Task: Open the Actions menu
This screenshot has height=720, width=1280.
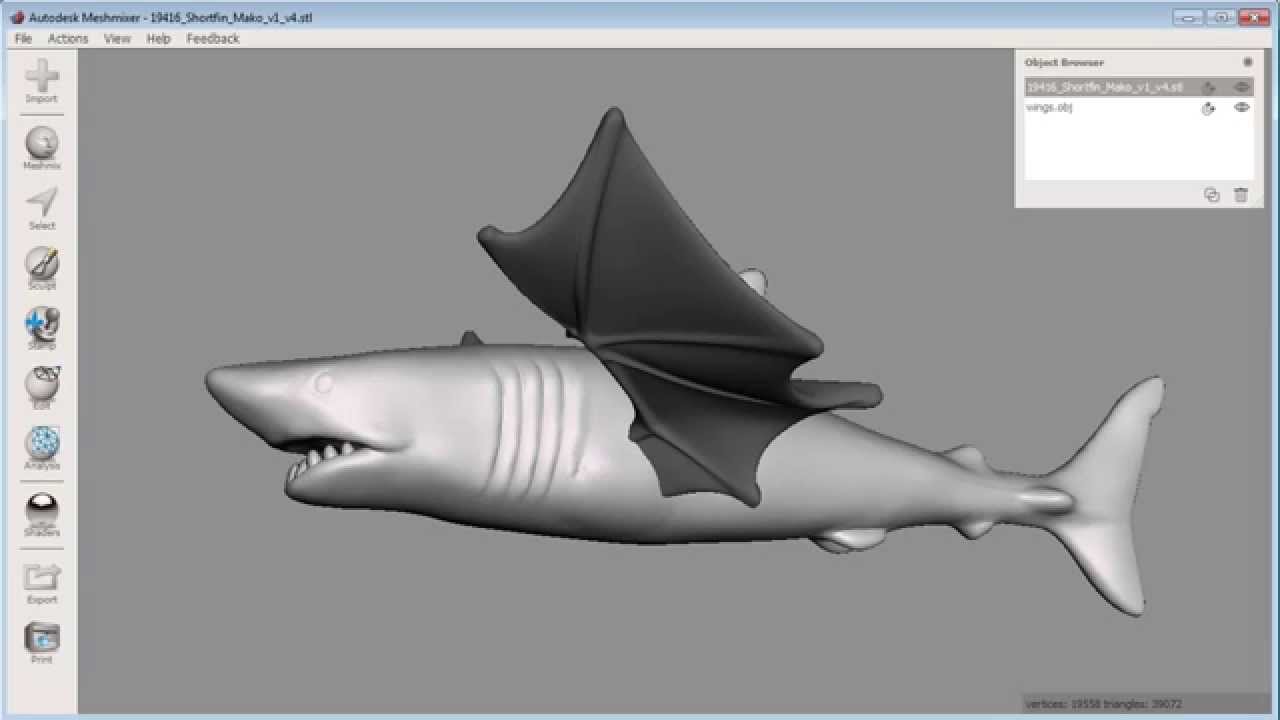Action: tap(68, 38)
